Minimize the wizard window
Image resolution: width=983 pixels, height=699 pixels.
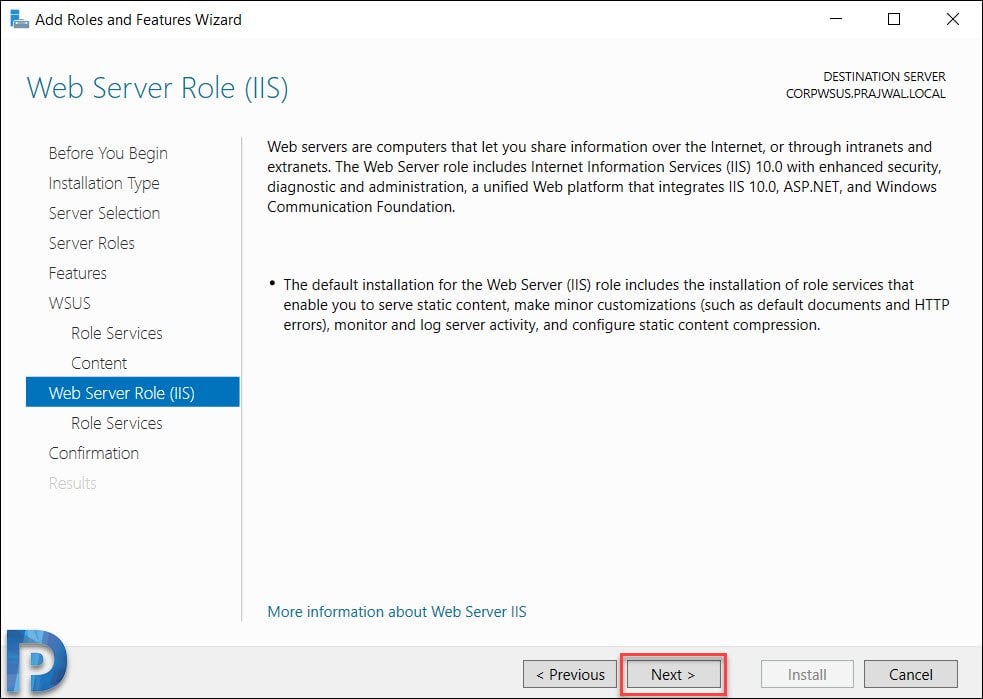(x=836, y=19)
